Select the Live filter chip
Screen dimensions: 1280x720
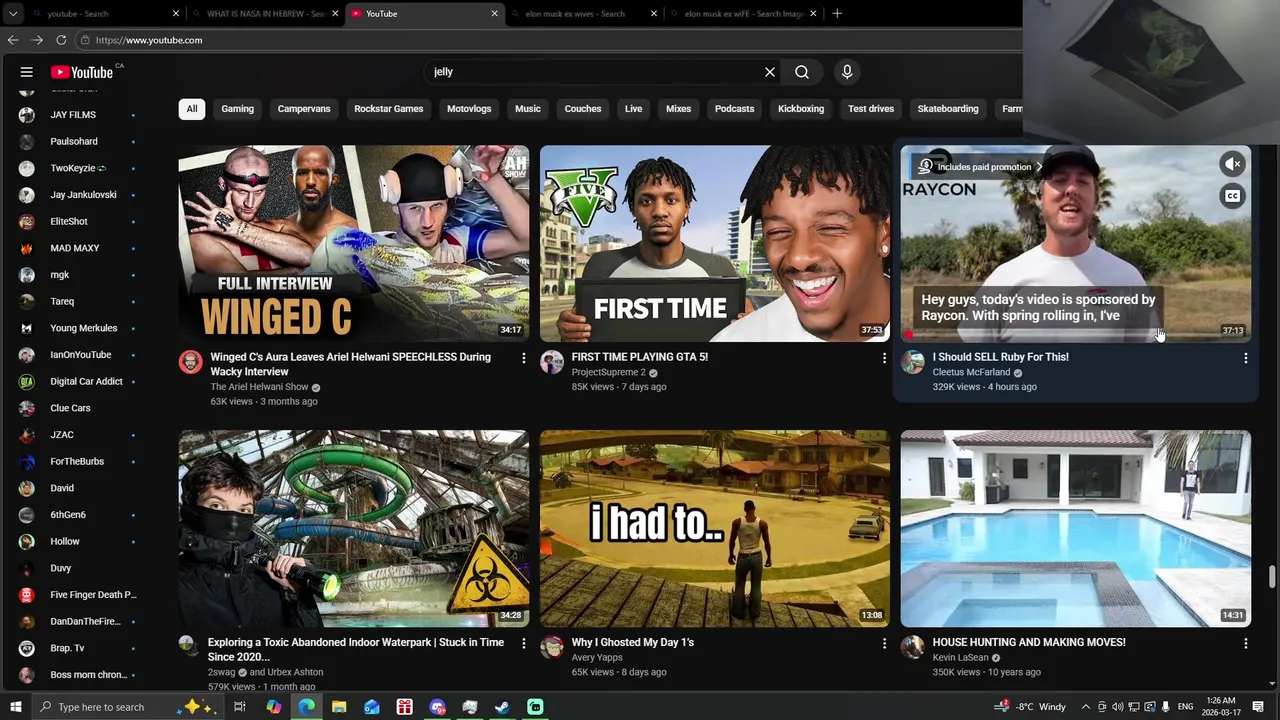coord(634,109)
